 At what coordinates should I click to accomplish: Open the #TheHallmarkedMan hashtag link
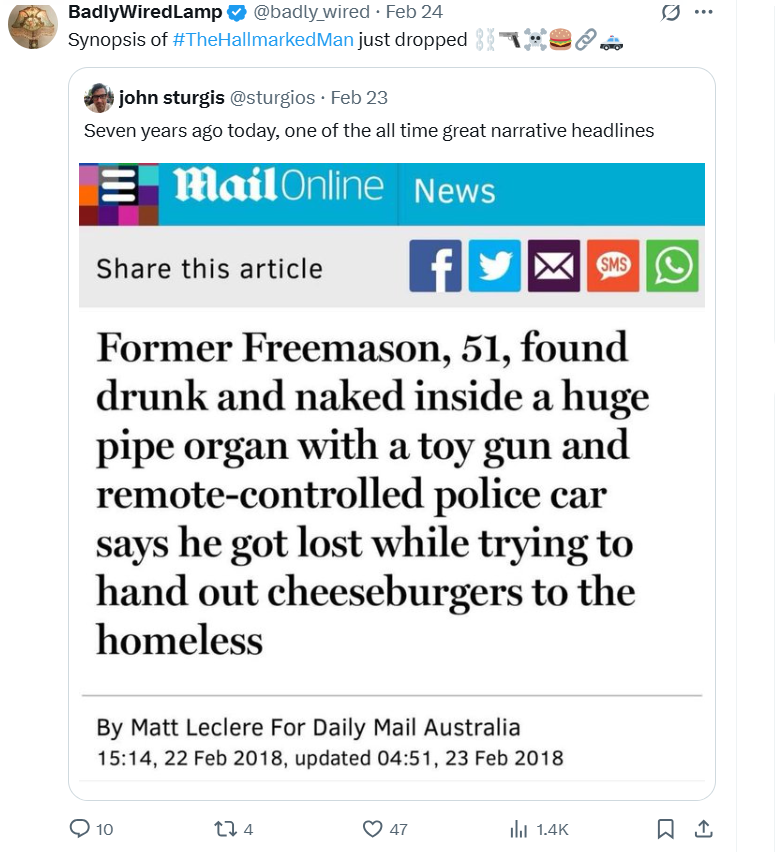coord(263,40)
